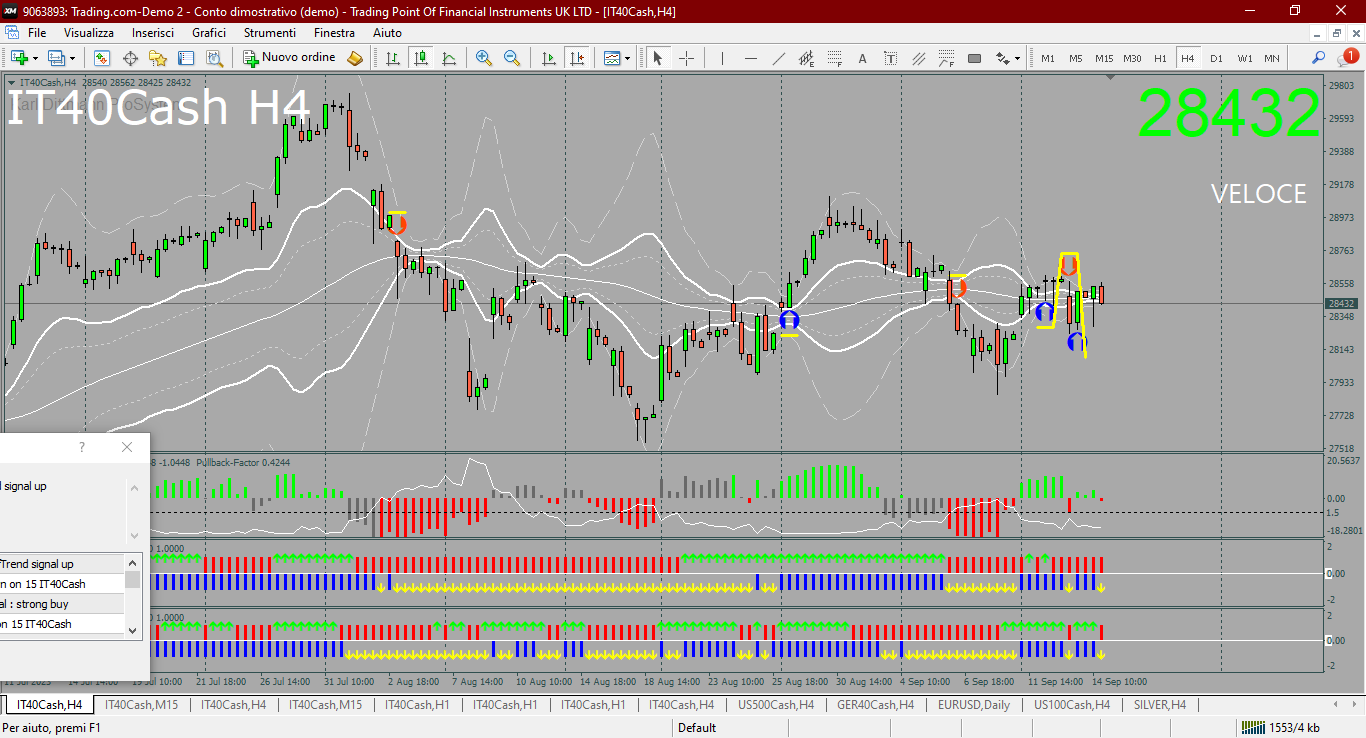Switch to the US100Cash,H4 chart tab
The width and height of the screenshot is (1366, 738).
1072,704
